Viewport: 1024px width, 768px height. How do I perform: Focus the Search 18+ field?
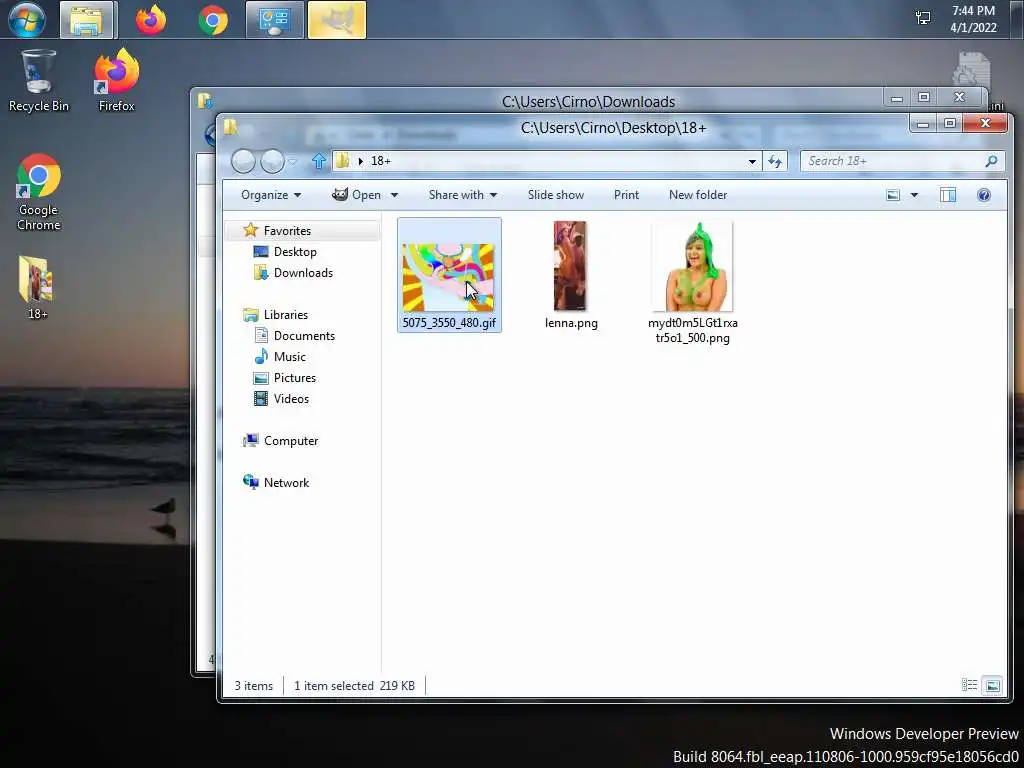coord(902,161)
